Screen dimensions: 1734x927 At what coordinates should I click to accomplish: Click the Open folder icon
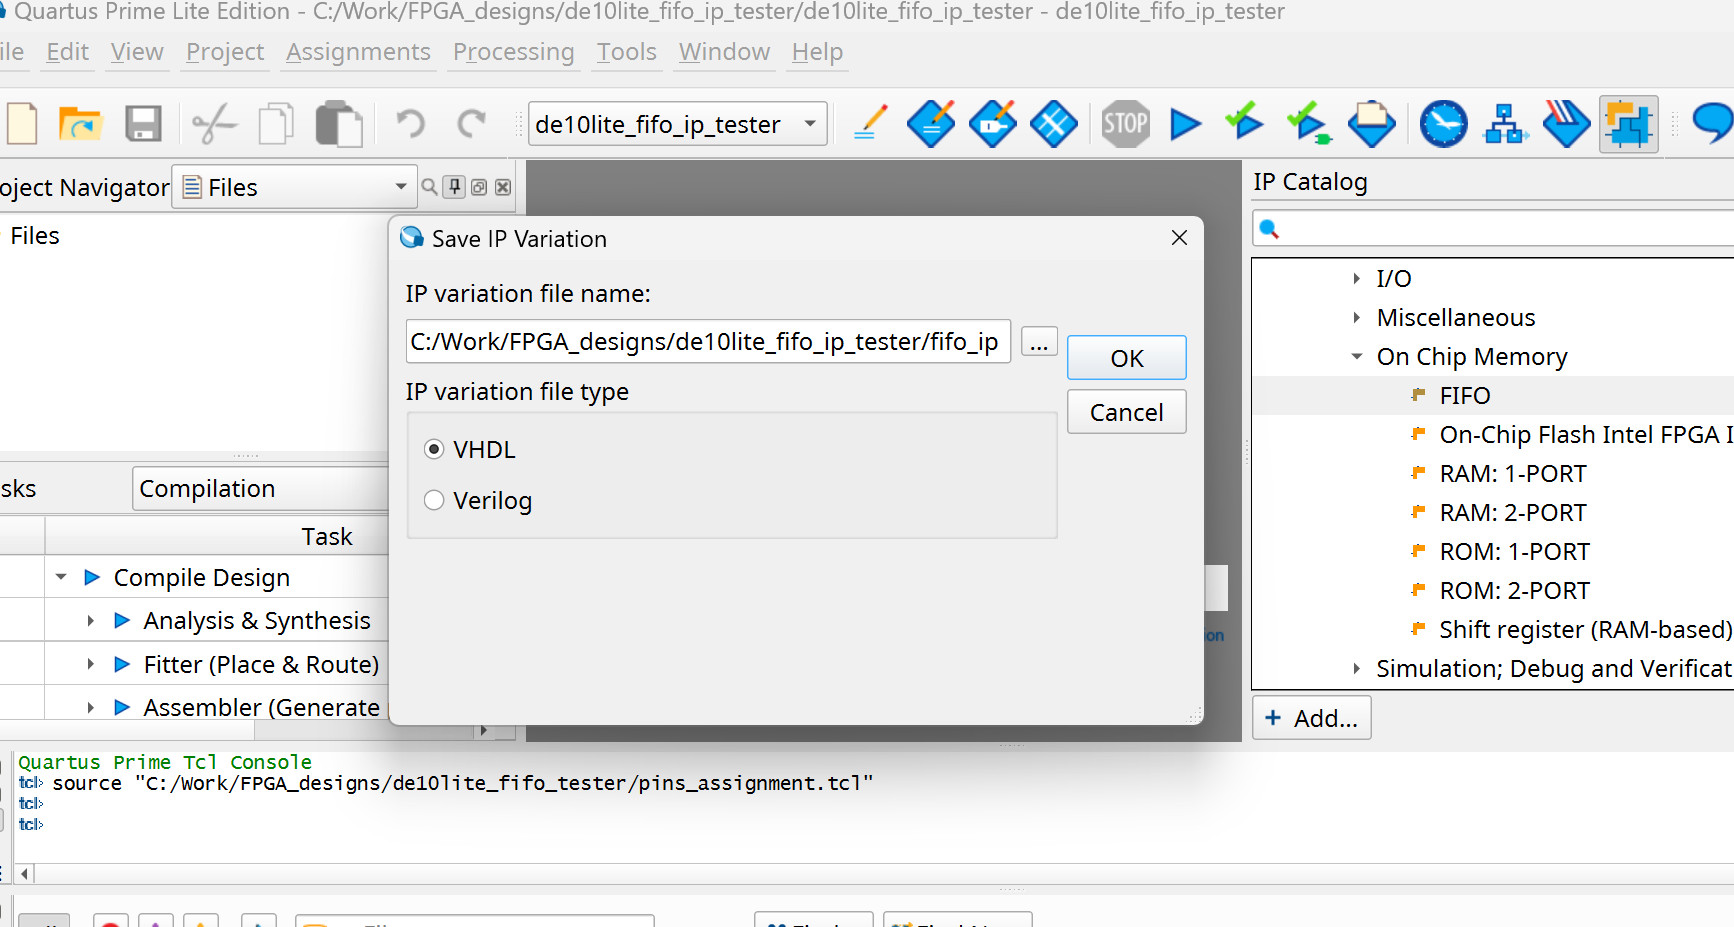[80, 124]
